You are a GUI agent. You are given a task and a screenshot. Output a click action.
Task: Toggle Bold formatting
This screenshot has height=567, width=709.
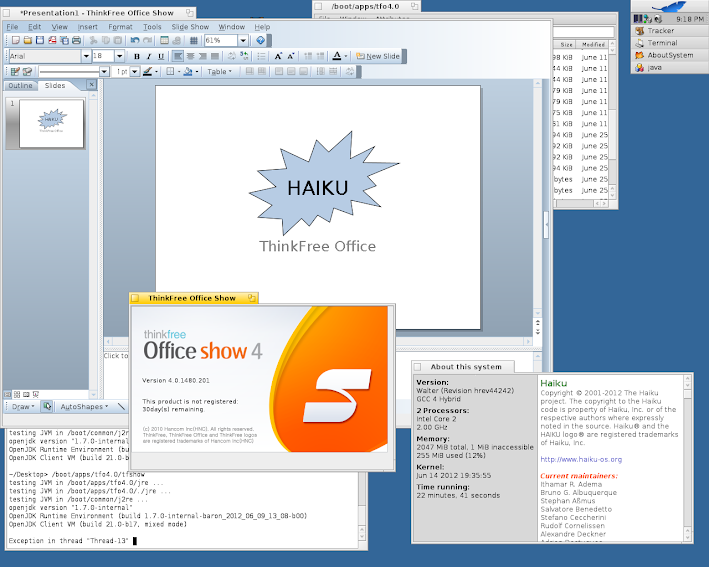pyautogui.click(x=137, y=56)
